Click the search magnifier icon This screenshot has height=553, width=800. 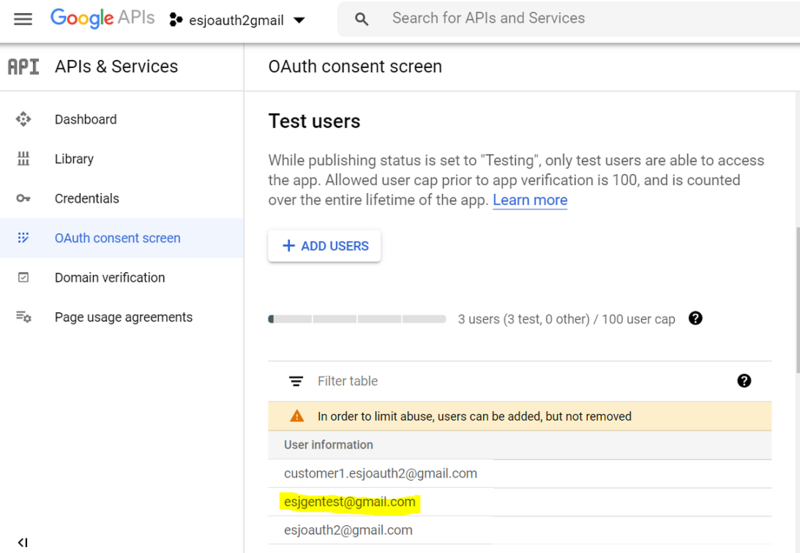361,19
